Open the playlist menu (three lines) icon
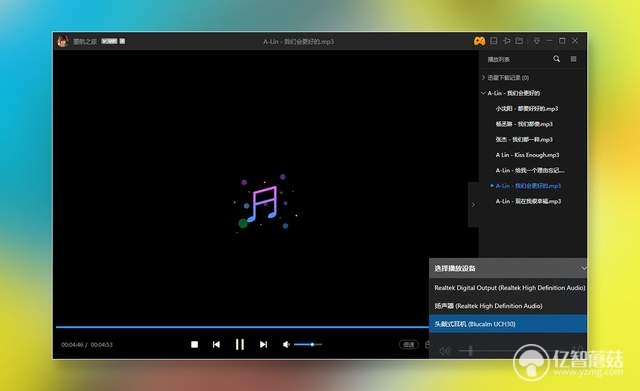This screenshot has height=391, width=640. tap(573, 59)
